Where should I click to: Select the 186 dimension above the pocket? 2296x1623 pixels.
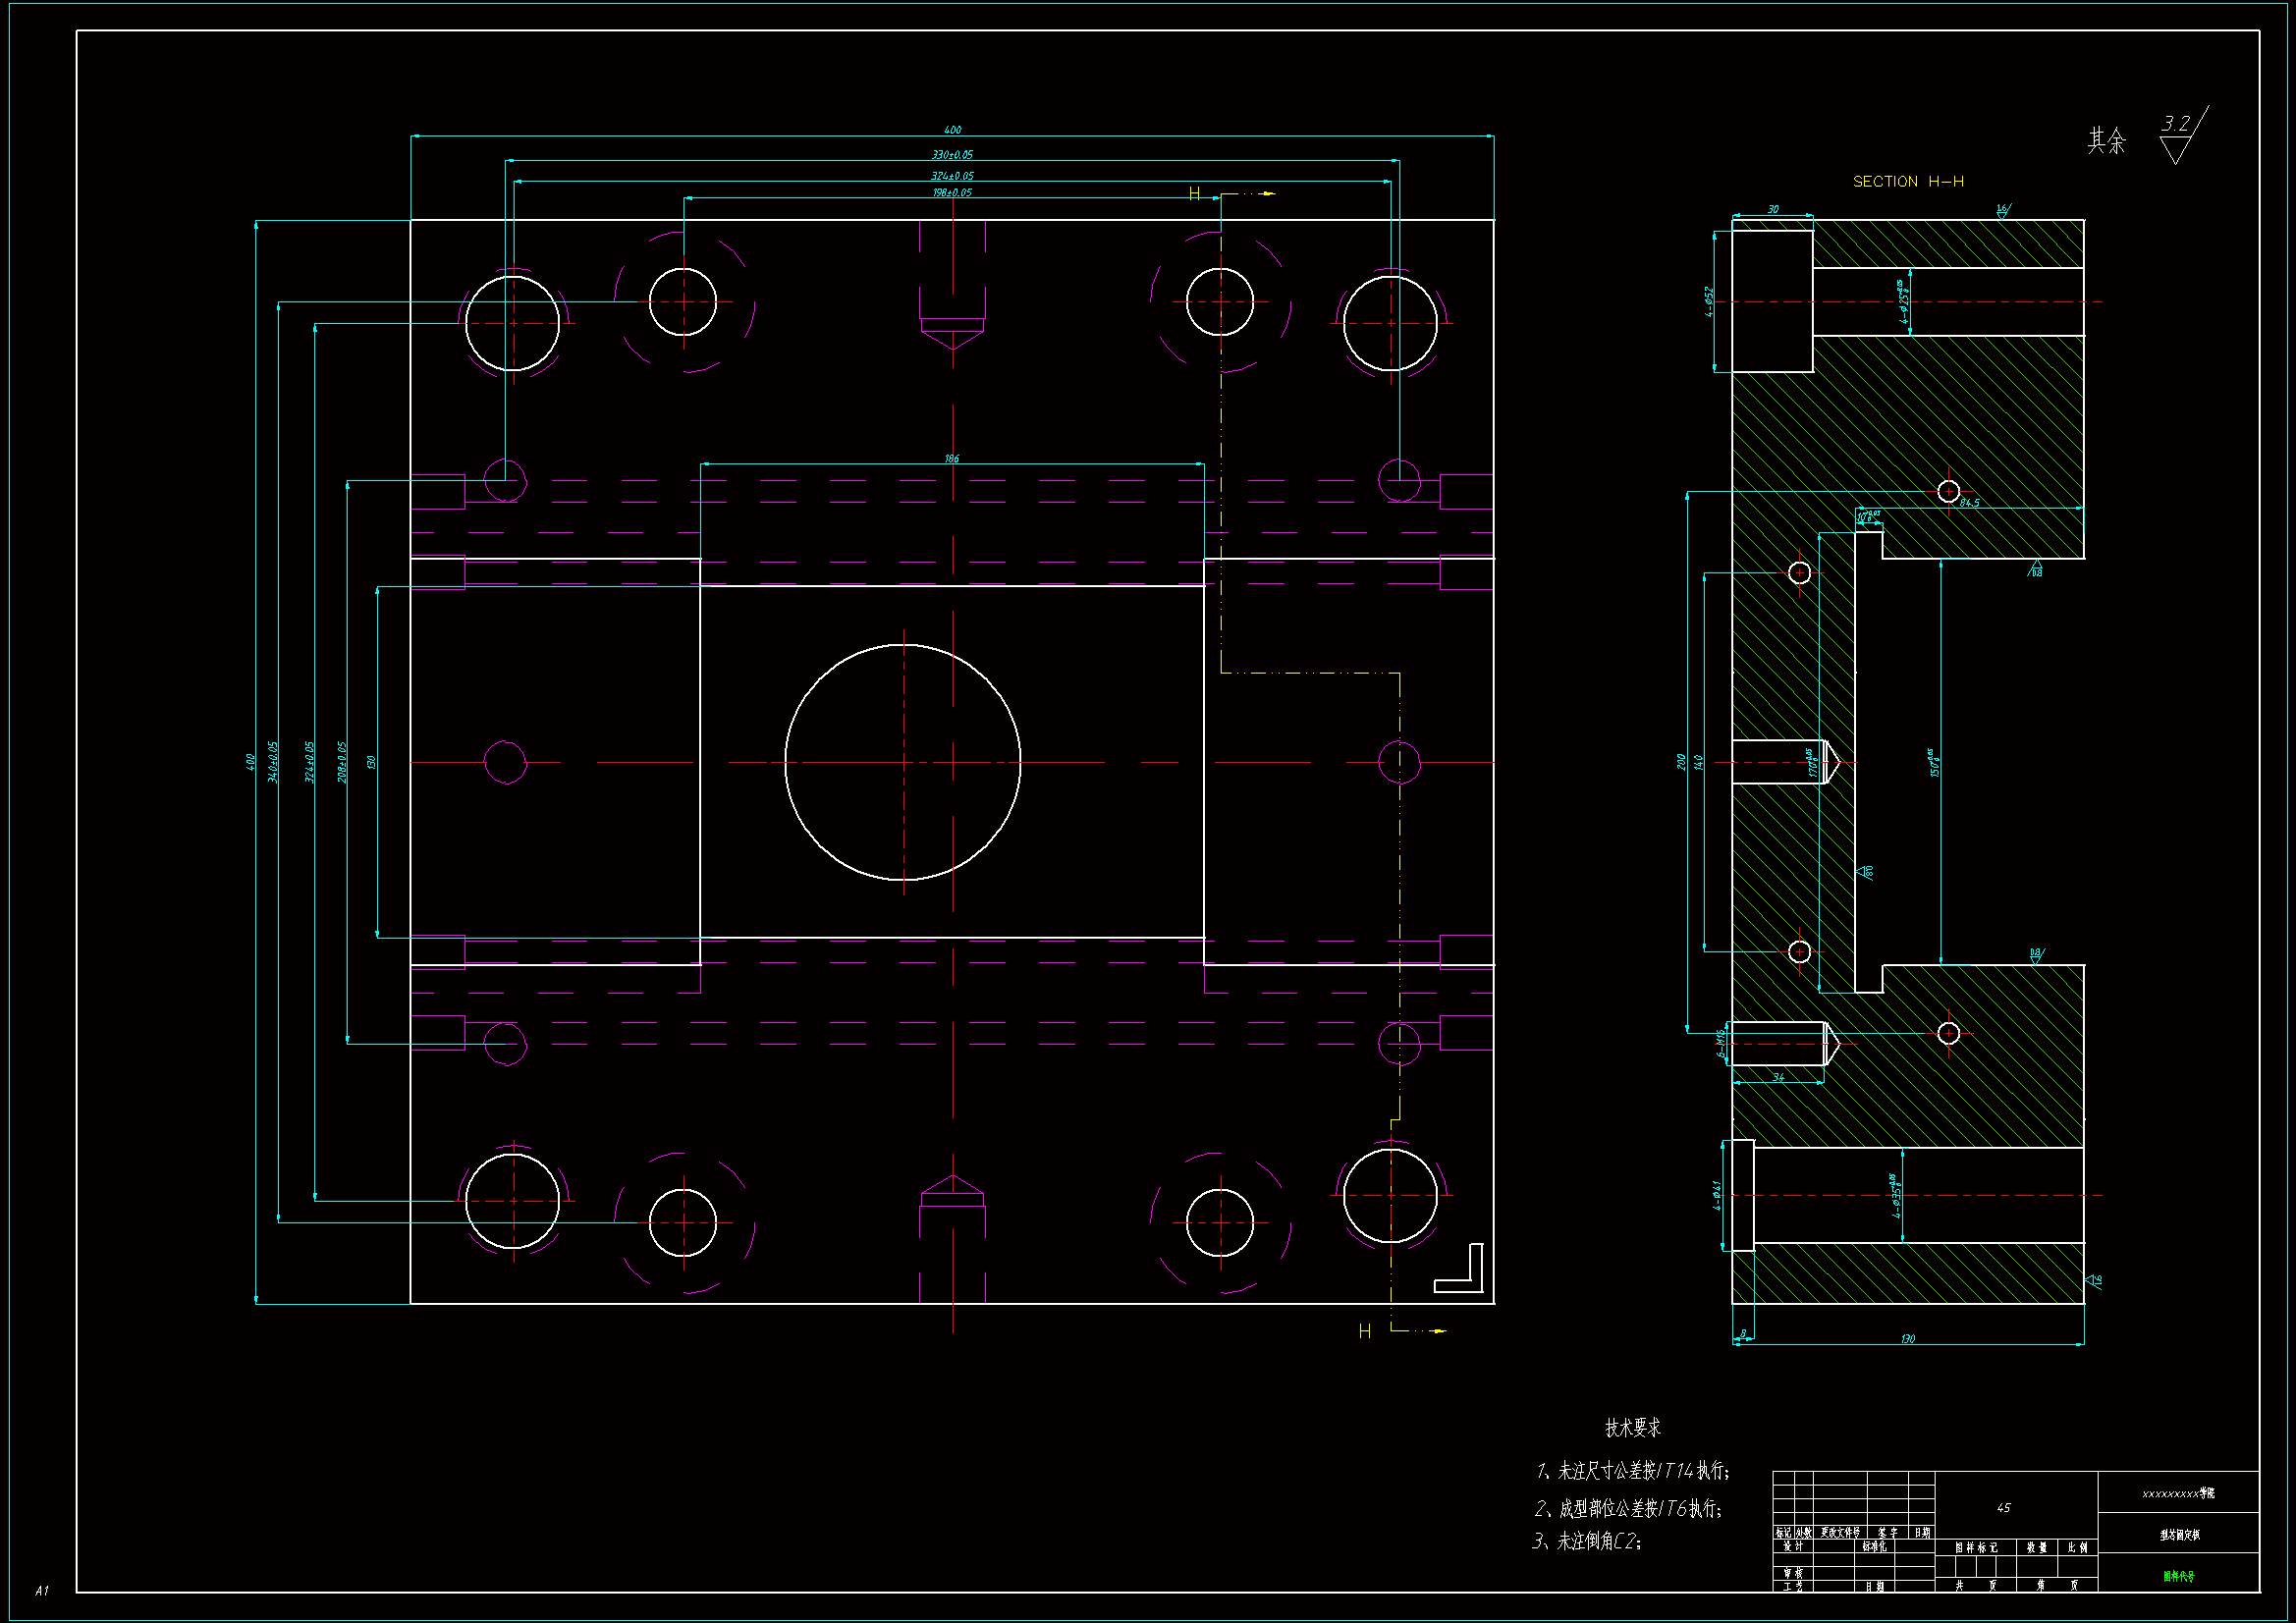[952, 458]
